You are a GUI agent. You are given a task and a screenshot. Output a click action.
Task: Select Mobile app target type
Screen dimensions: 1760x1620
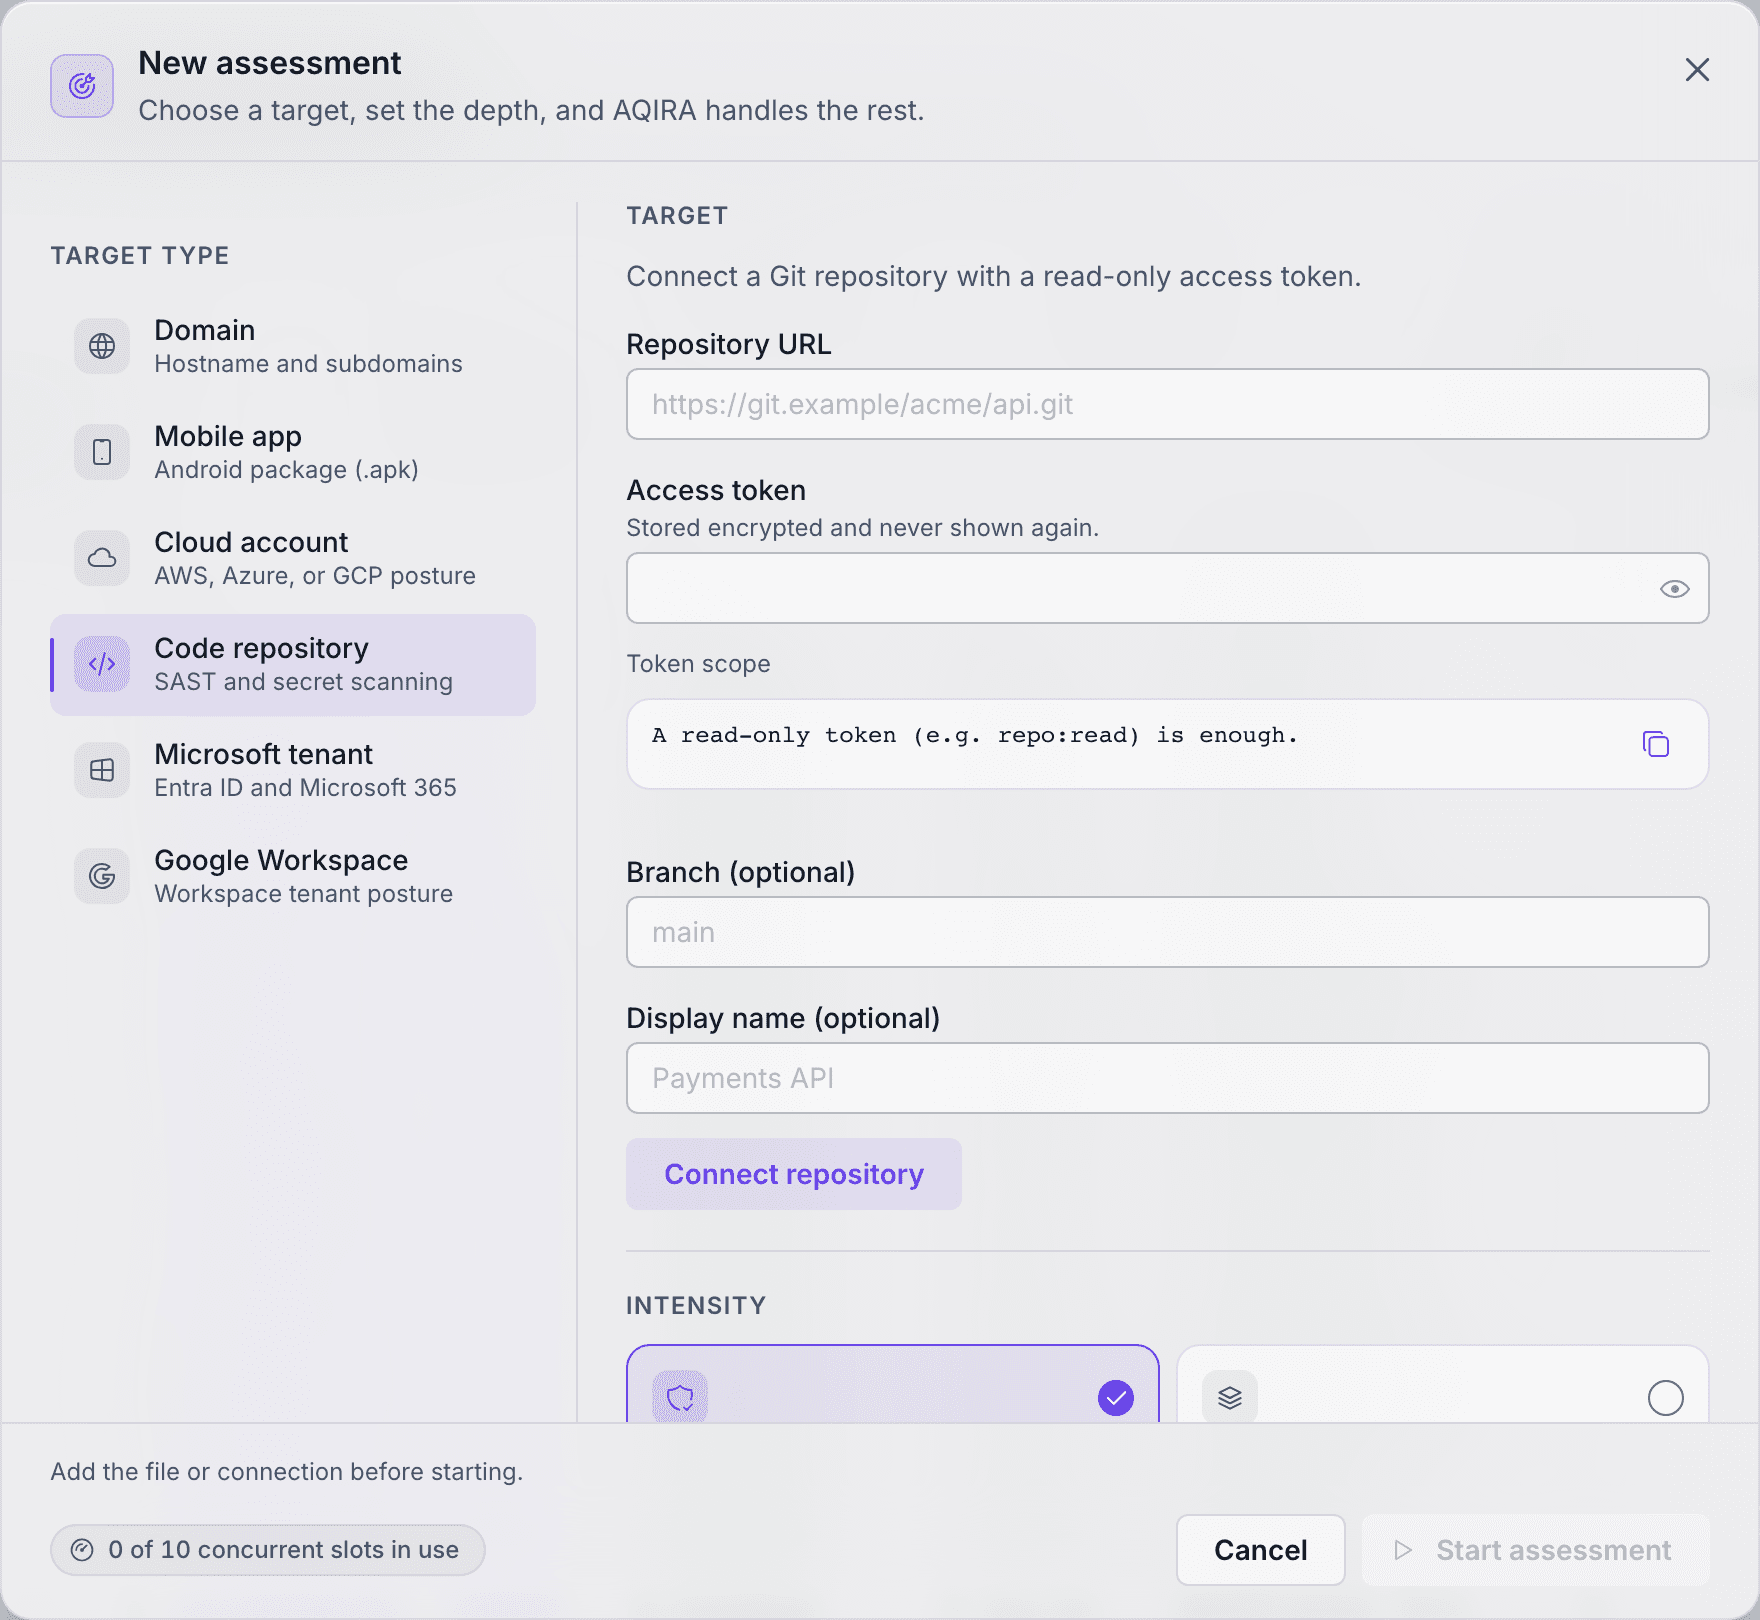click(293, 452)
